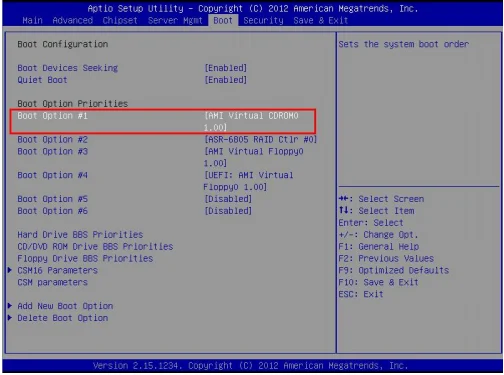Click the Select Item key hint
Image resolution: width=504 pixels, height=375 pixels.
376,211
